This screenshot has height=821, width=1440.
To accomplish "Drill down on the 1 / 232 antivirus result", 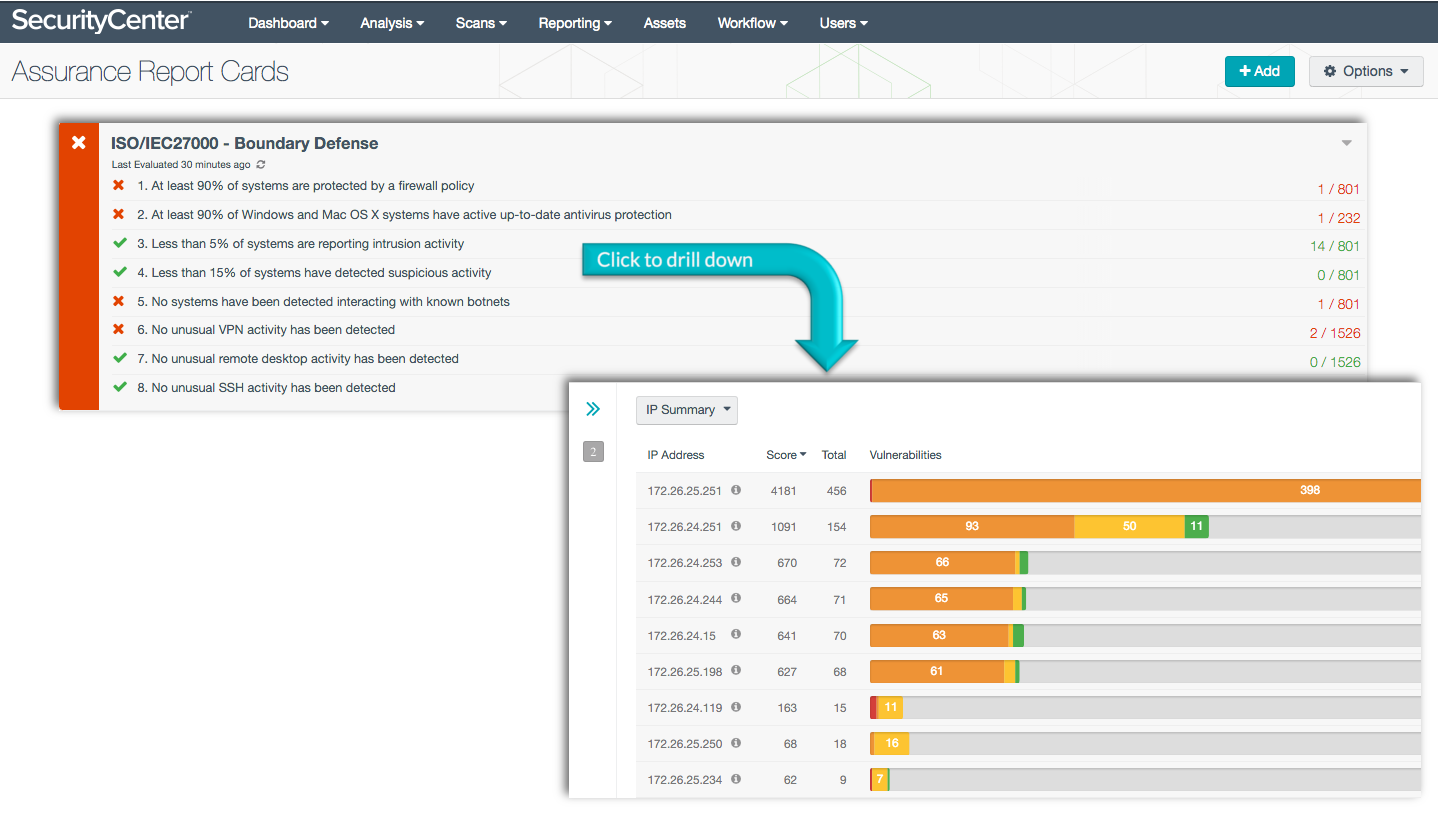I will coord(1339,218).
